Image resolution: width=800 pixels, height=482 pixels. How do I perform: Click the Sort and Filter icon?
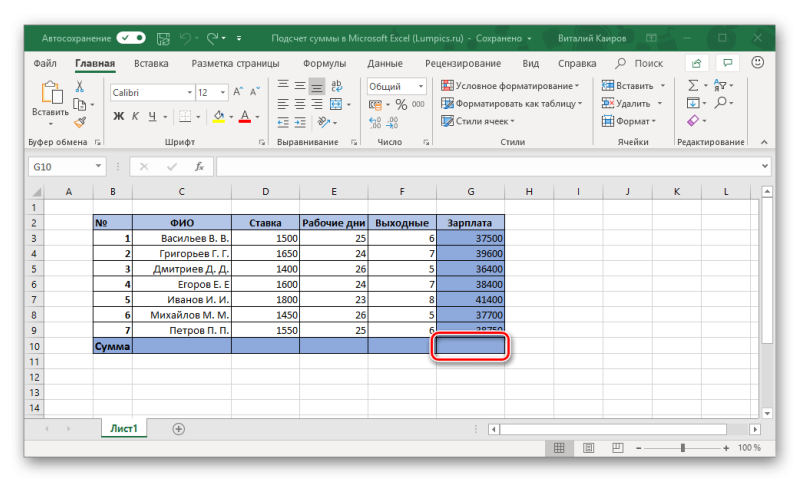tap(720, 85)
